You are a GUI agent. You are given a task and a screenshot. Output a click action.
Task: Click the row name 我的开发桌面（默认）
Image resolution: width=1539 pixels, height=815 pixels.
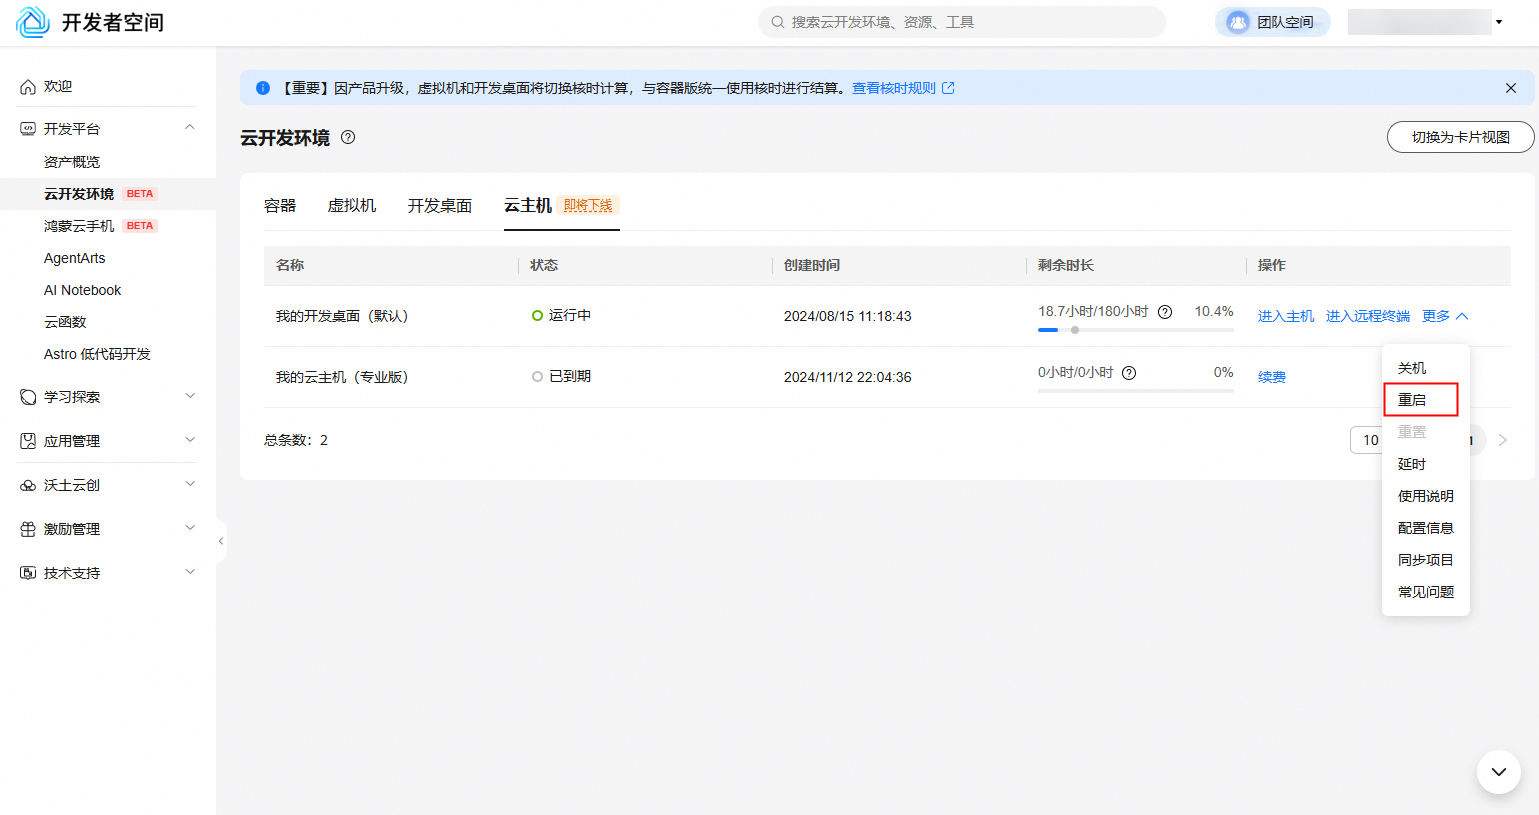tap(343, 316)
